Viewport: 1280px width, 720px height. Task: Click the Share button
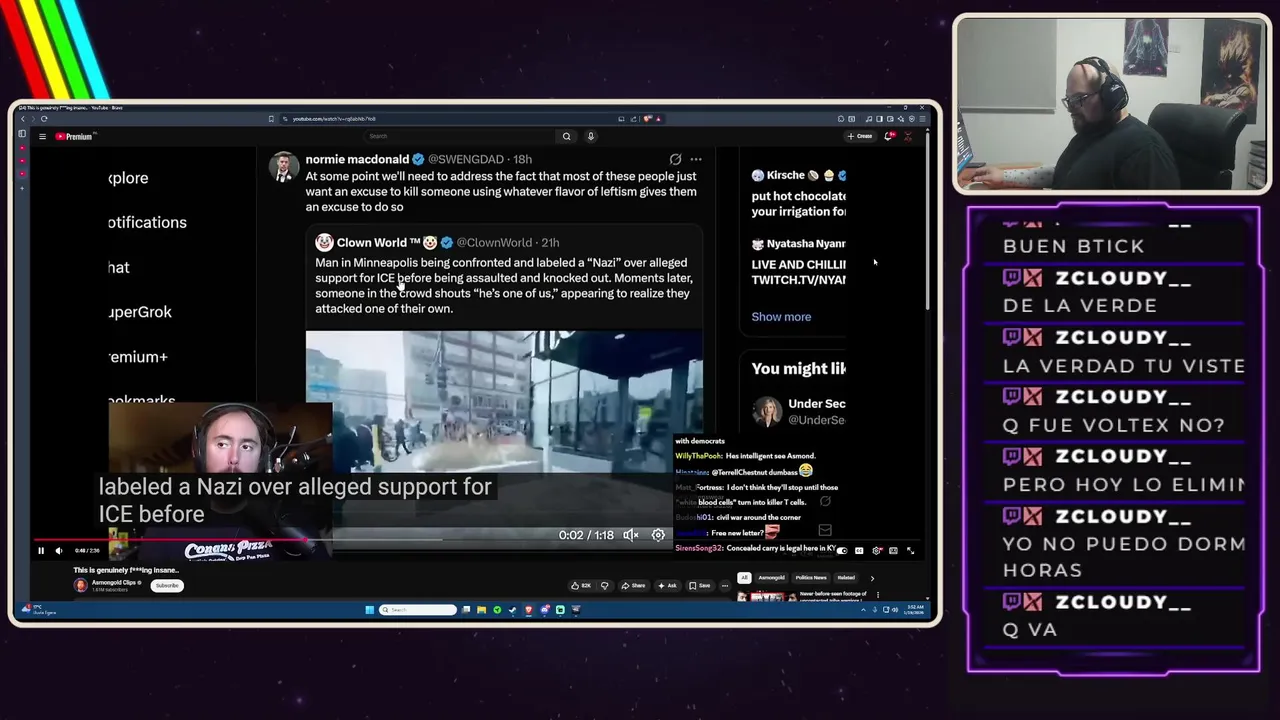(x=632, y=585)
